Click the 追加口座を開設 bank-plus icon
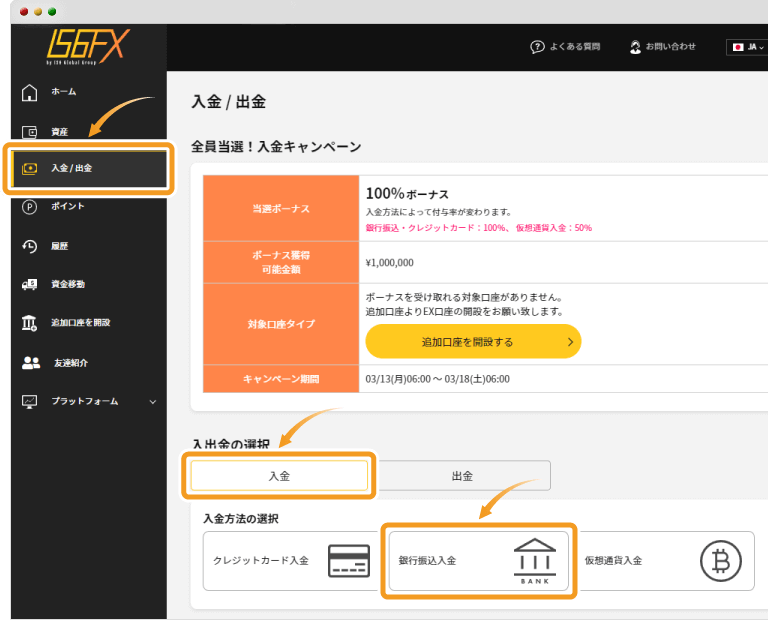 point(29,323)
